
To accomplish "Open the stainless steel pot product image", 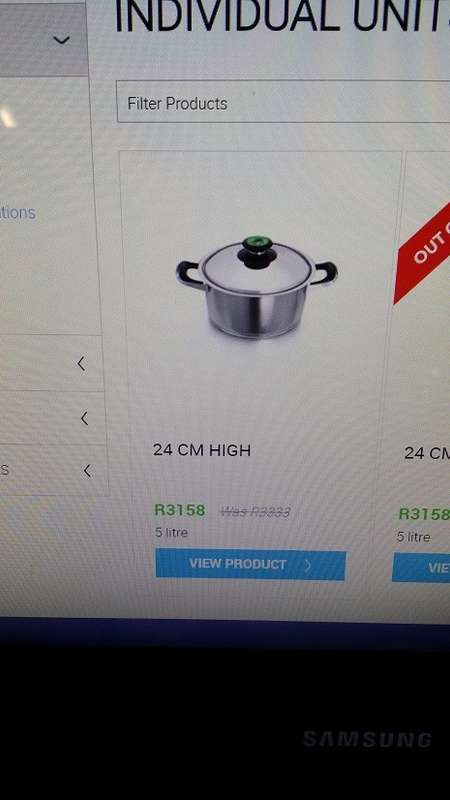I will point(257,286).
